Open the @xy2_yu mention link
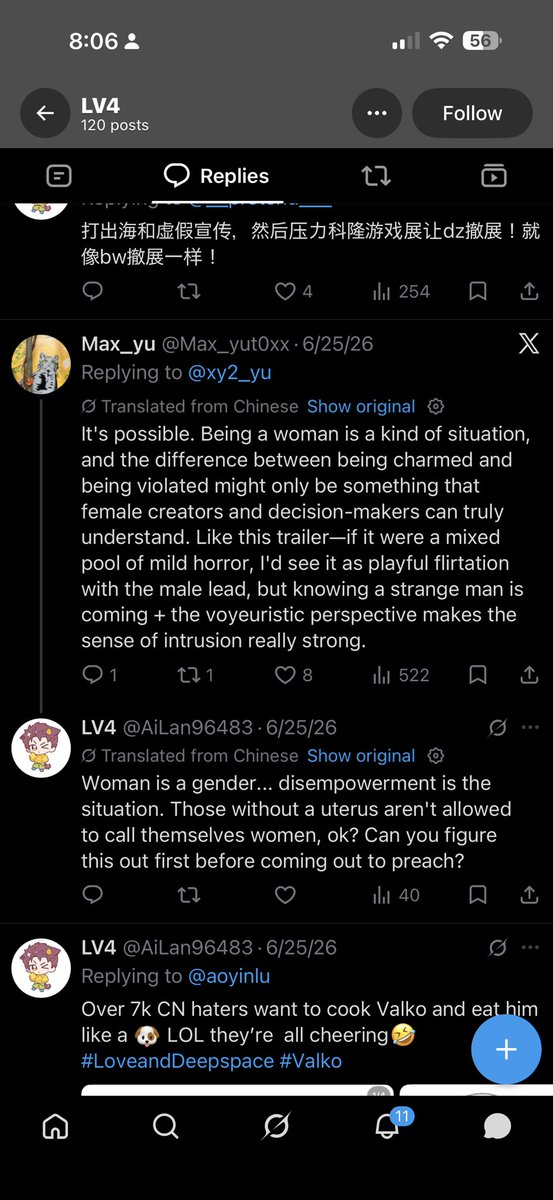This screenshot has width=553, height=1200. pos(229,373)
